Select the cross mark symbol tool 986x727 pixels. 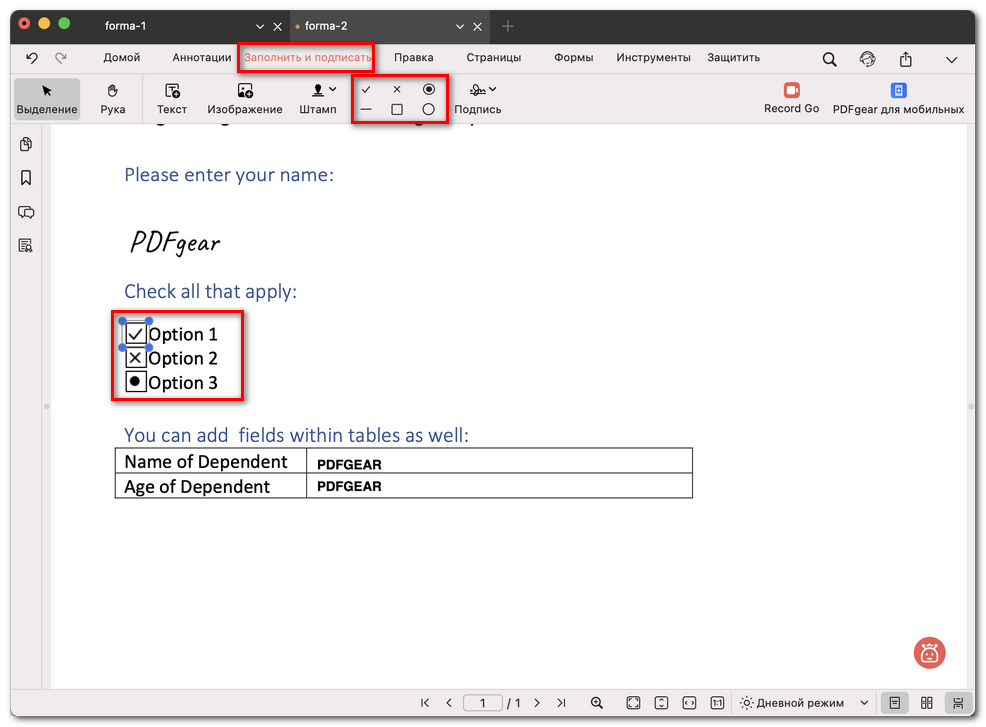[397, 89]
